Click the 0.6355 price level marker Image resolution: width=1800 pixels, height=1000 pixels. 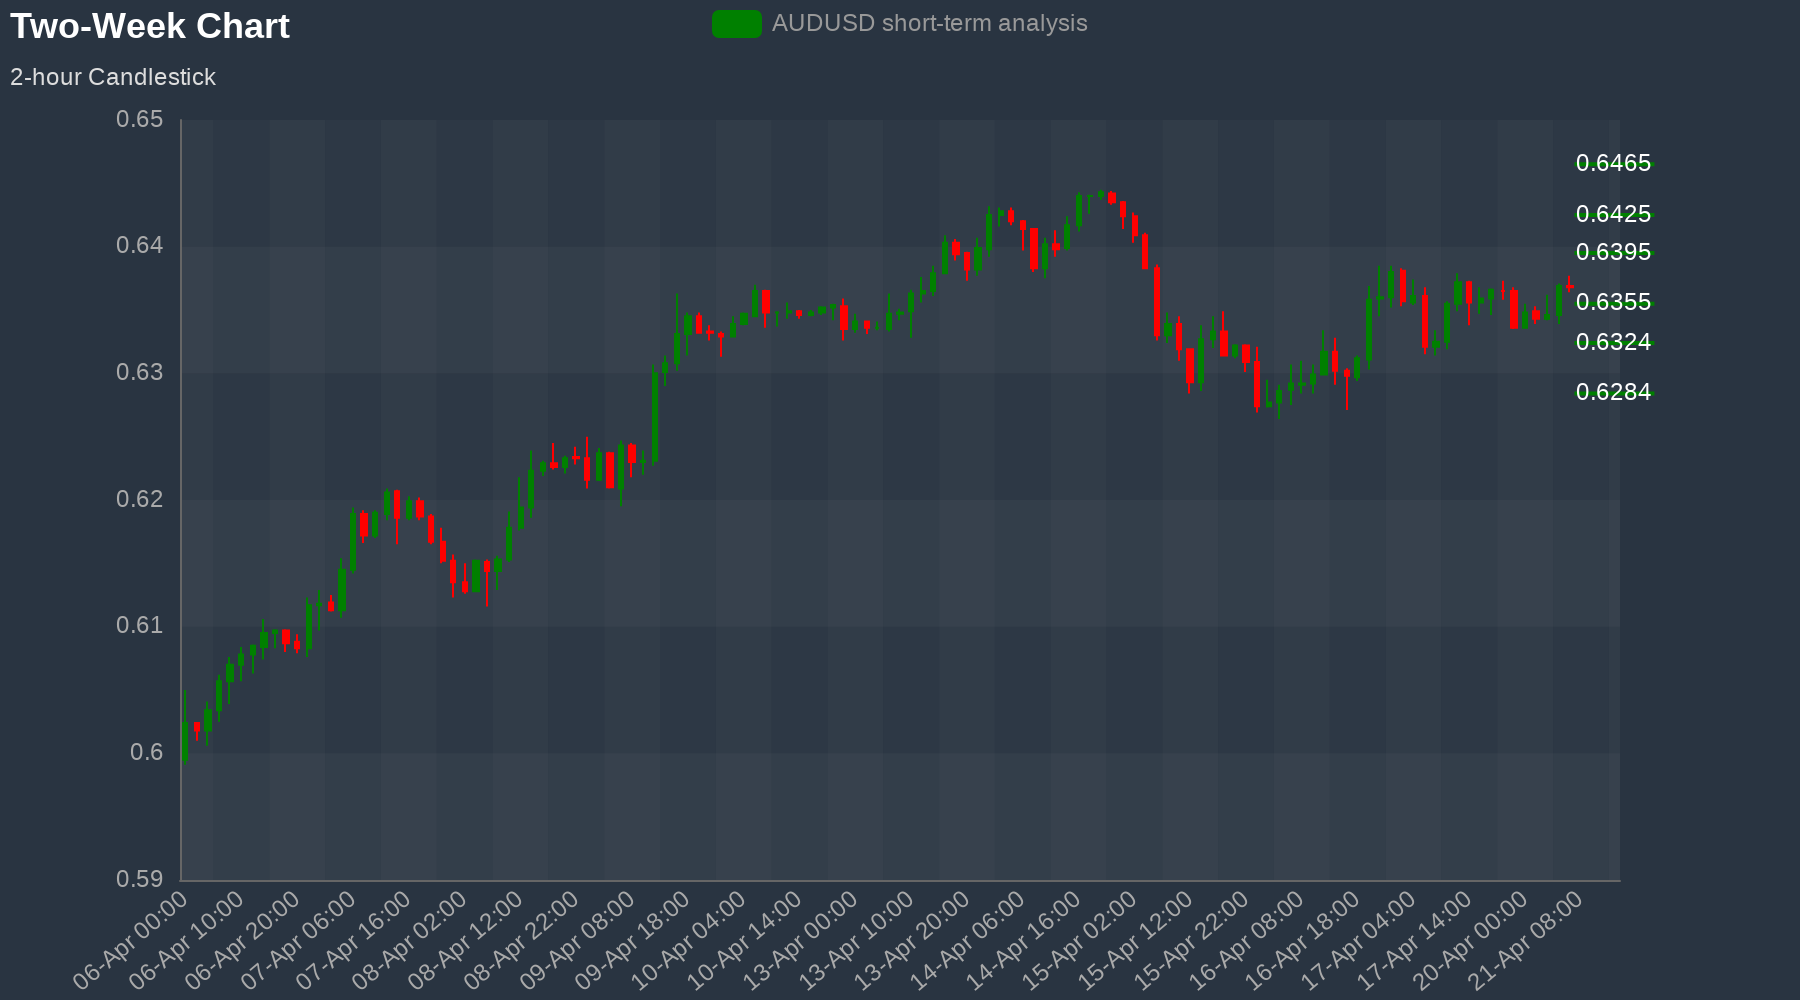1612,302
